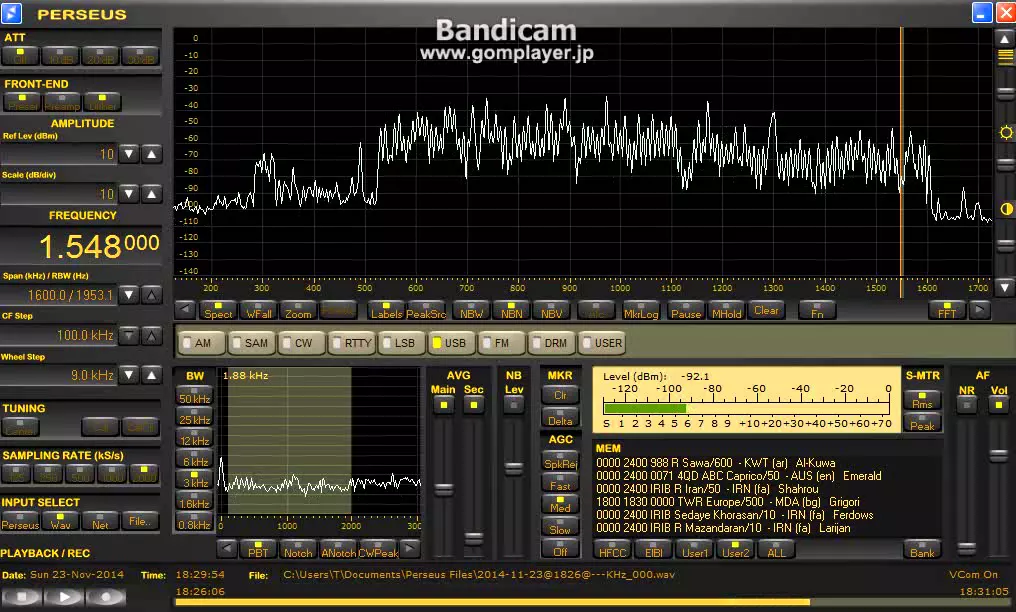
Task: Click the brightness sun icon
Action: click(1006, 133)
